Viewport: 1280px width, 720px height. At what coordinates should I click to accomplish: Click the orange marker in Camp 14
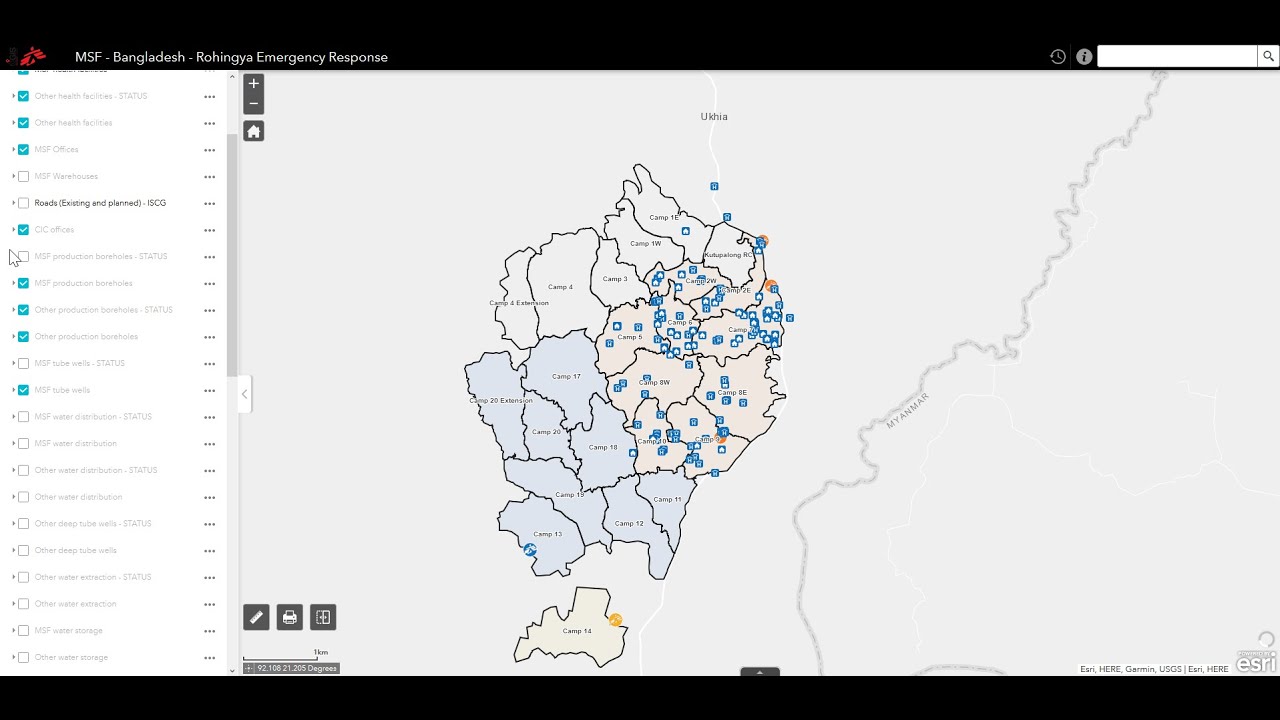[x=615, y=620]
